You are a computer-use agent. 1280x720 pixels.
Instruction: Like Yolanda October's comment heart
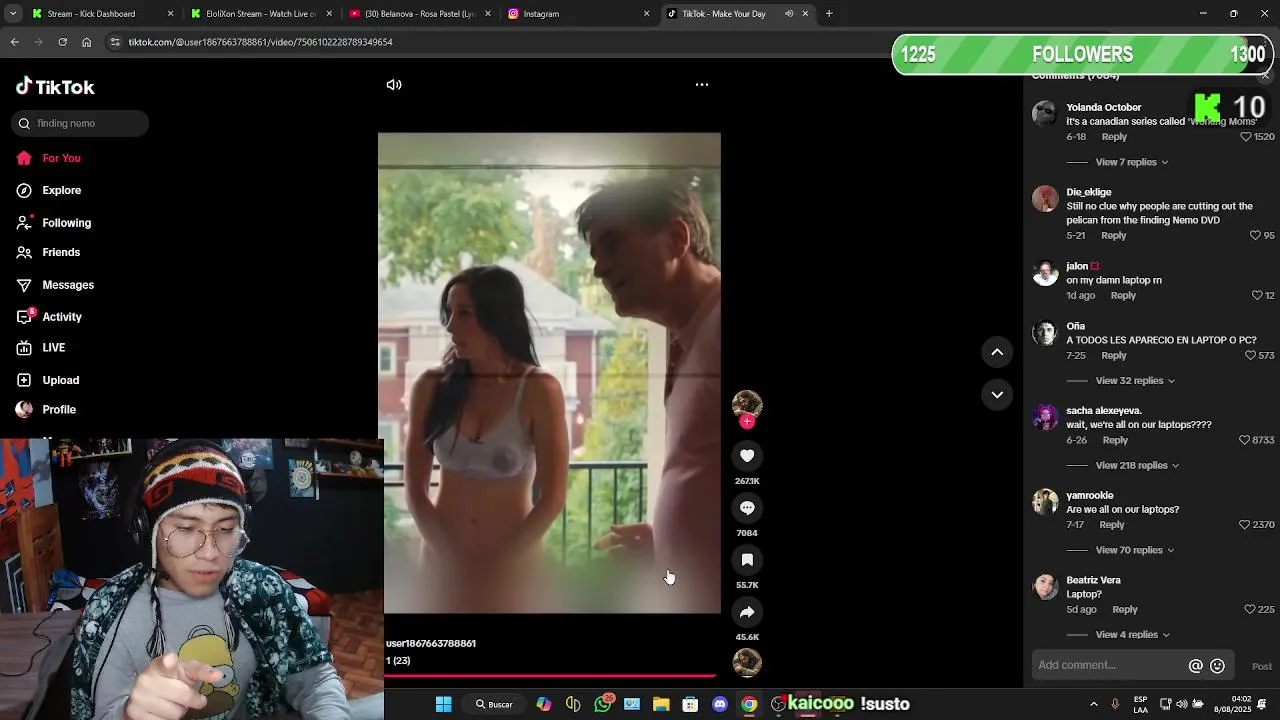(x=1246, y=137)
